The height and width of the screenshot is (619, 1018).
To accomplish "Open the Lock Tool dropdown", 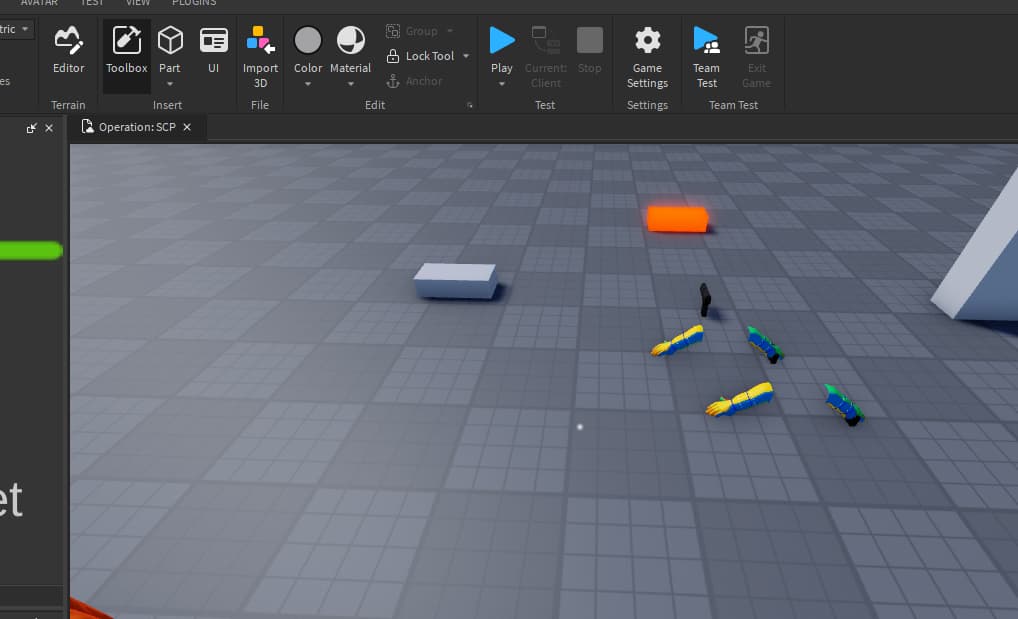I will [x=466, y=56].
